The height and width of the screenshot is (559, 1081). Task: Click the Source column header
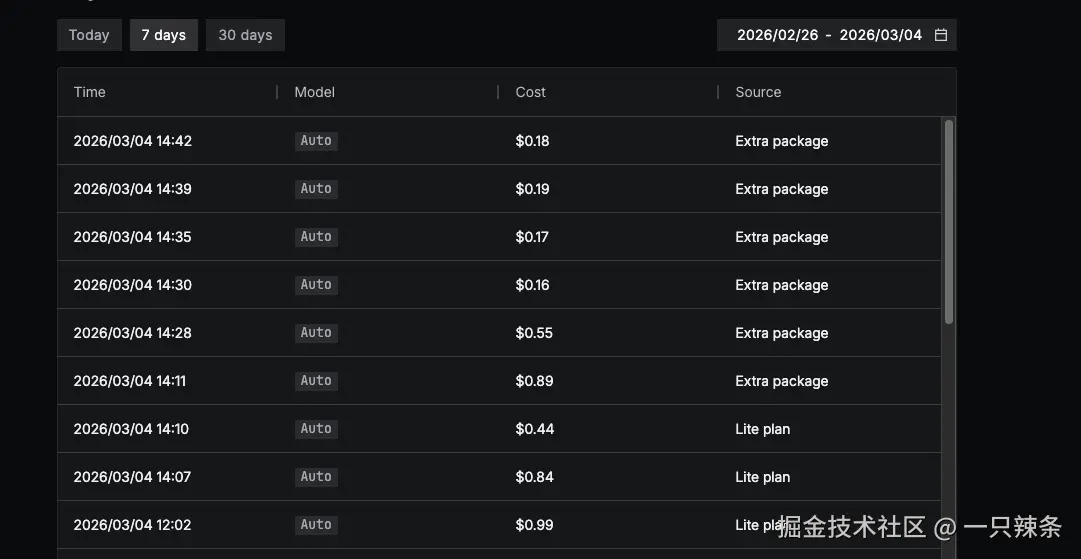758,92
